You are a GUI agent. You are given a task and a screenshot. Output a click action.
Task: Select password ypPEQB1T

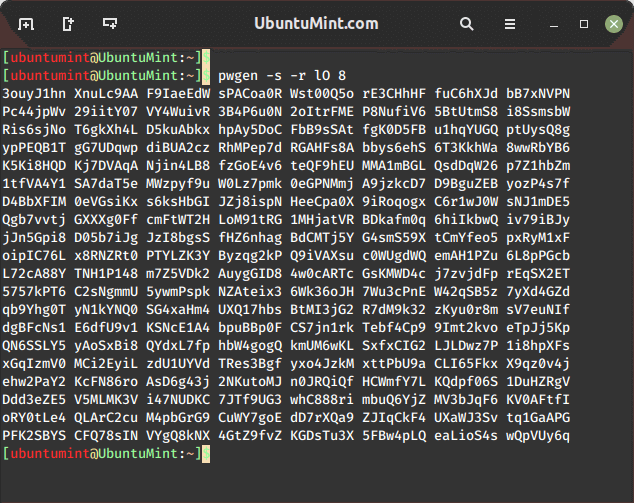tap(34, 148)
